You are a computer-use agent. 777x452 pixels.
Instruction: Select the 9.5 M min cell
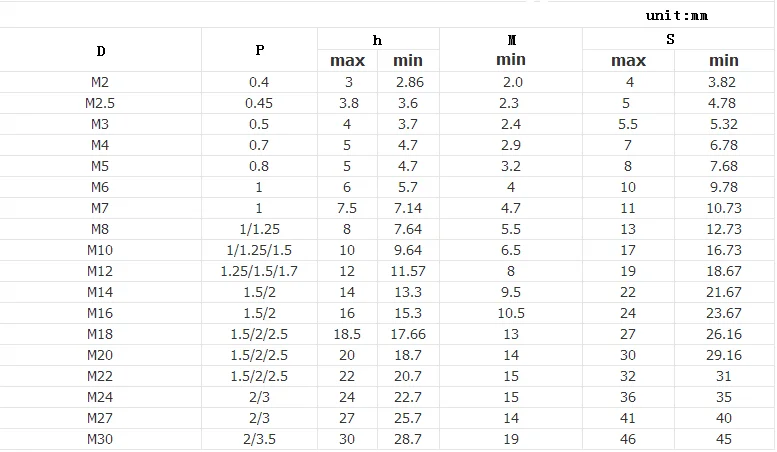[x=511, y=292]
